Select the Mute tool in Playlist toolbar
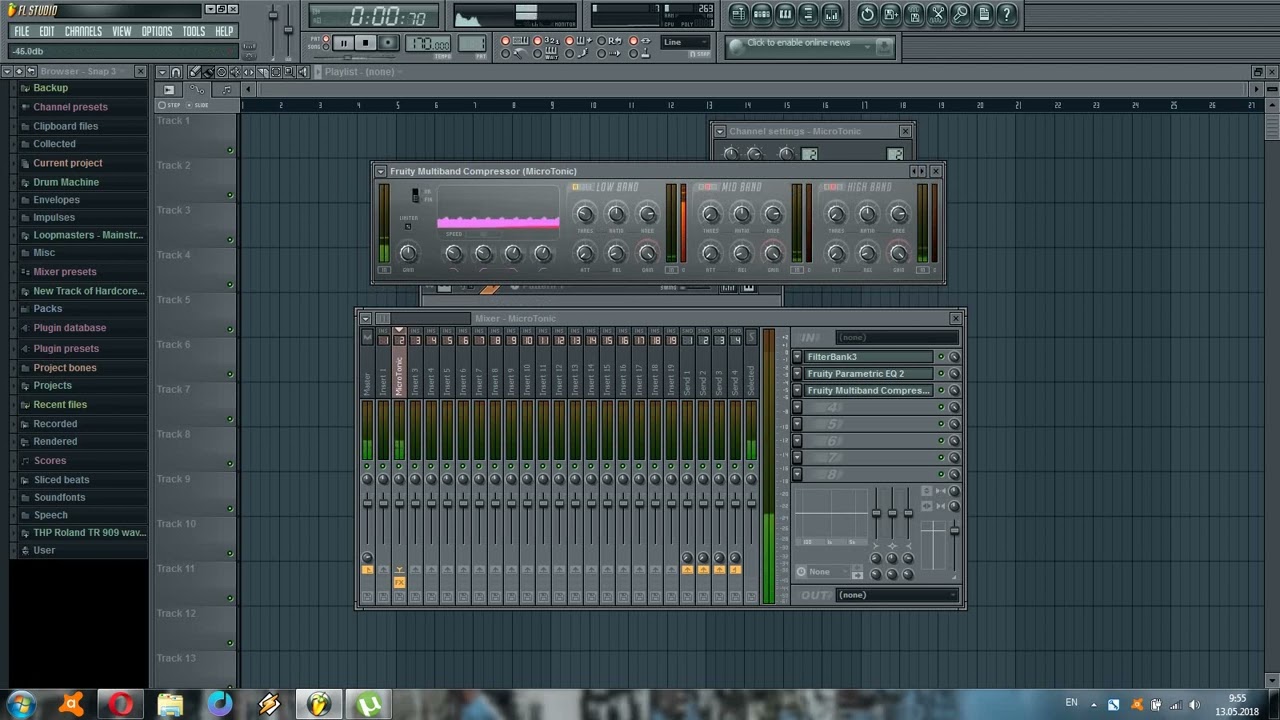Viewport: 1280px width, 720px height. 235,72
